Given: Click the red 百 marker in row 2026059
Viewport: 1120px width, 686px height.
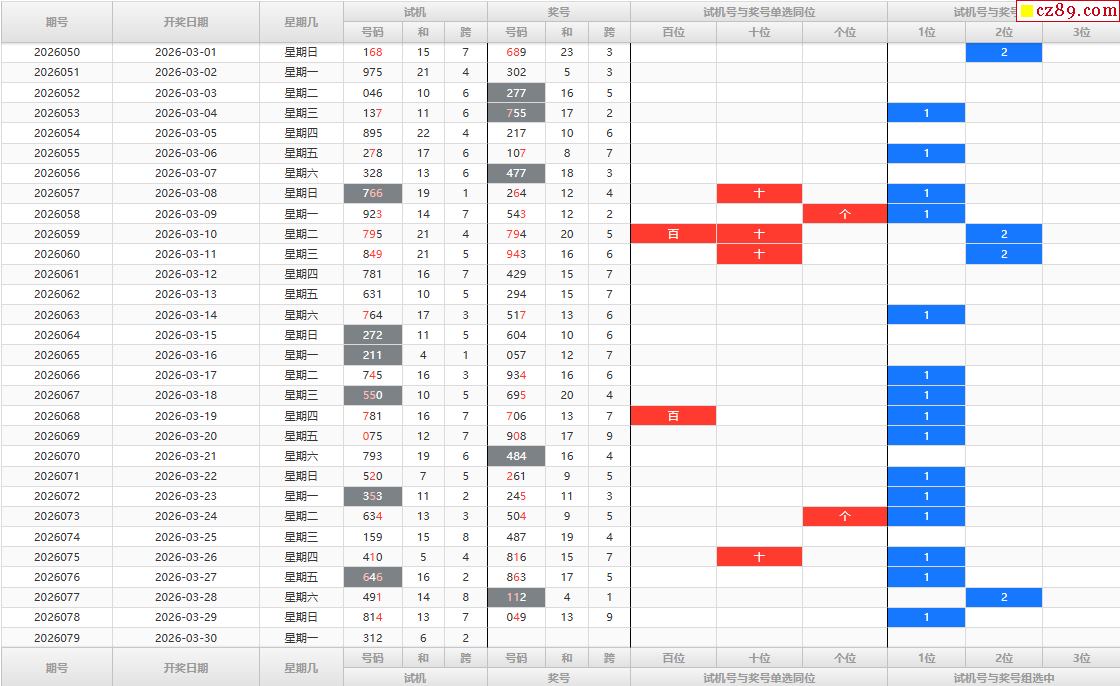Looking at the screenshot, I should pos(673,234).
